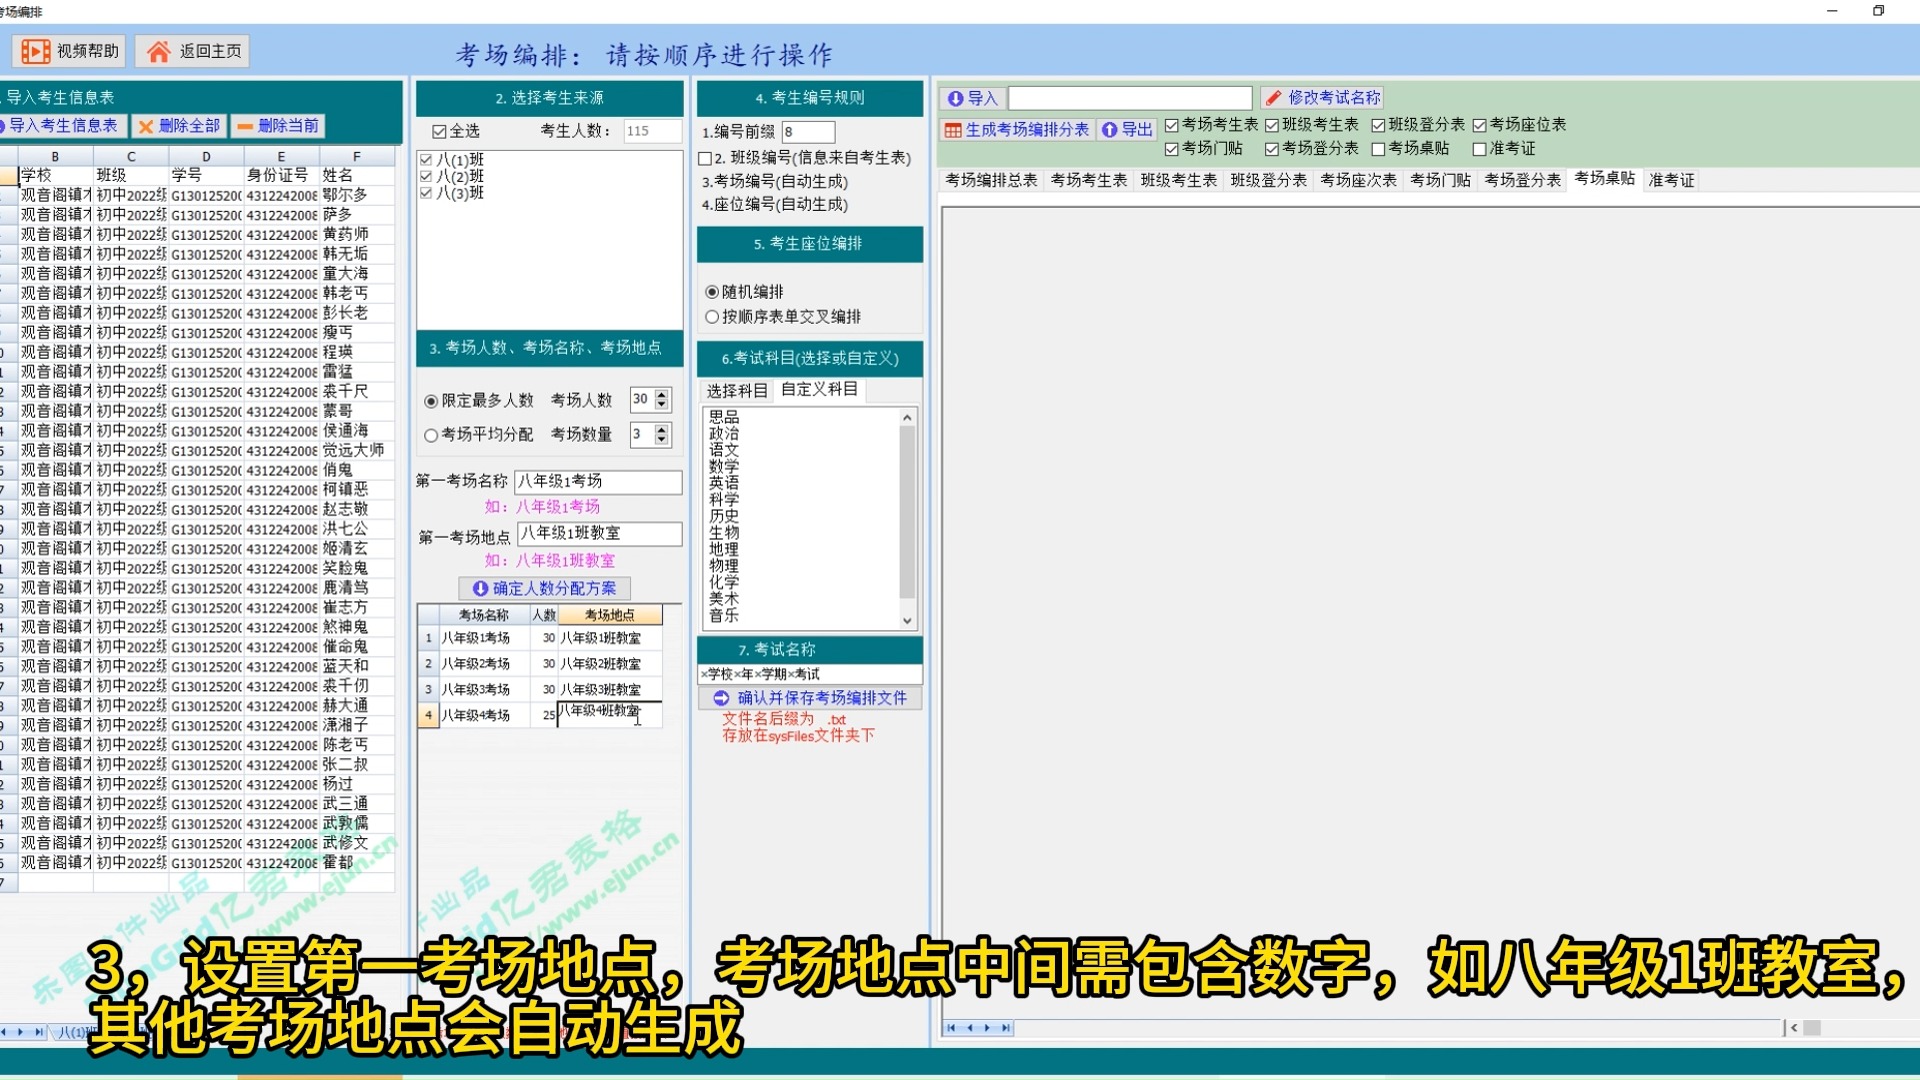Screen dimensions: 1920x1080
Task: Enable 考场桌贴 checkbox
Action: [x=1378, y=149]
